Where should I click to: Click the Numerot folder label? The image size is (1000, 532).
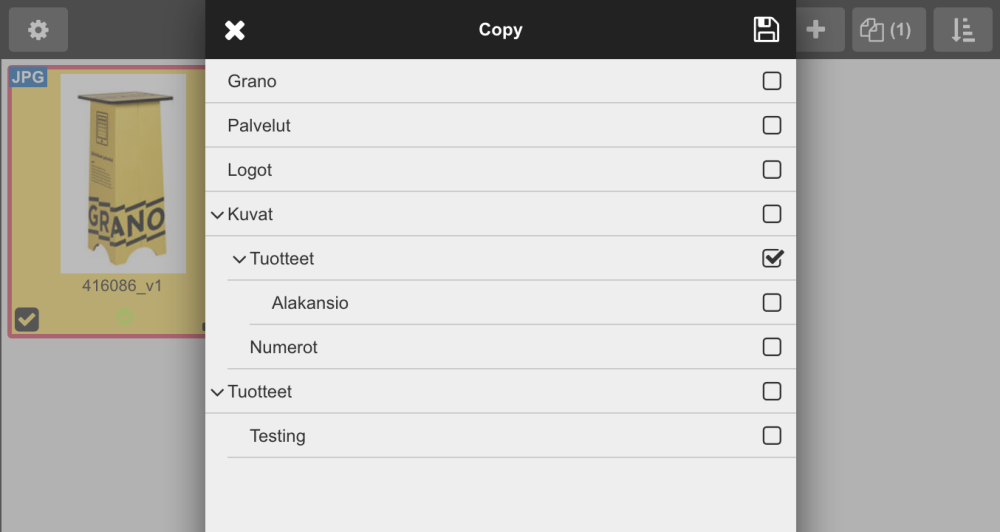tap(284, 347)
